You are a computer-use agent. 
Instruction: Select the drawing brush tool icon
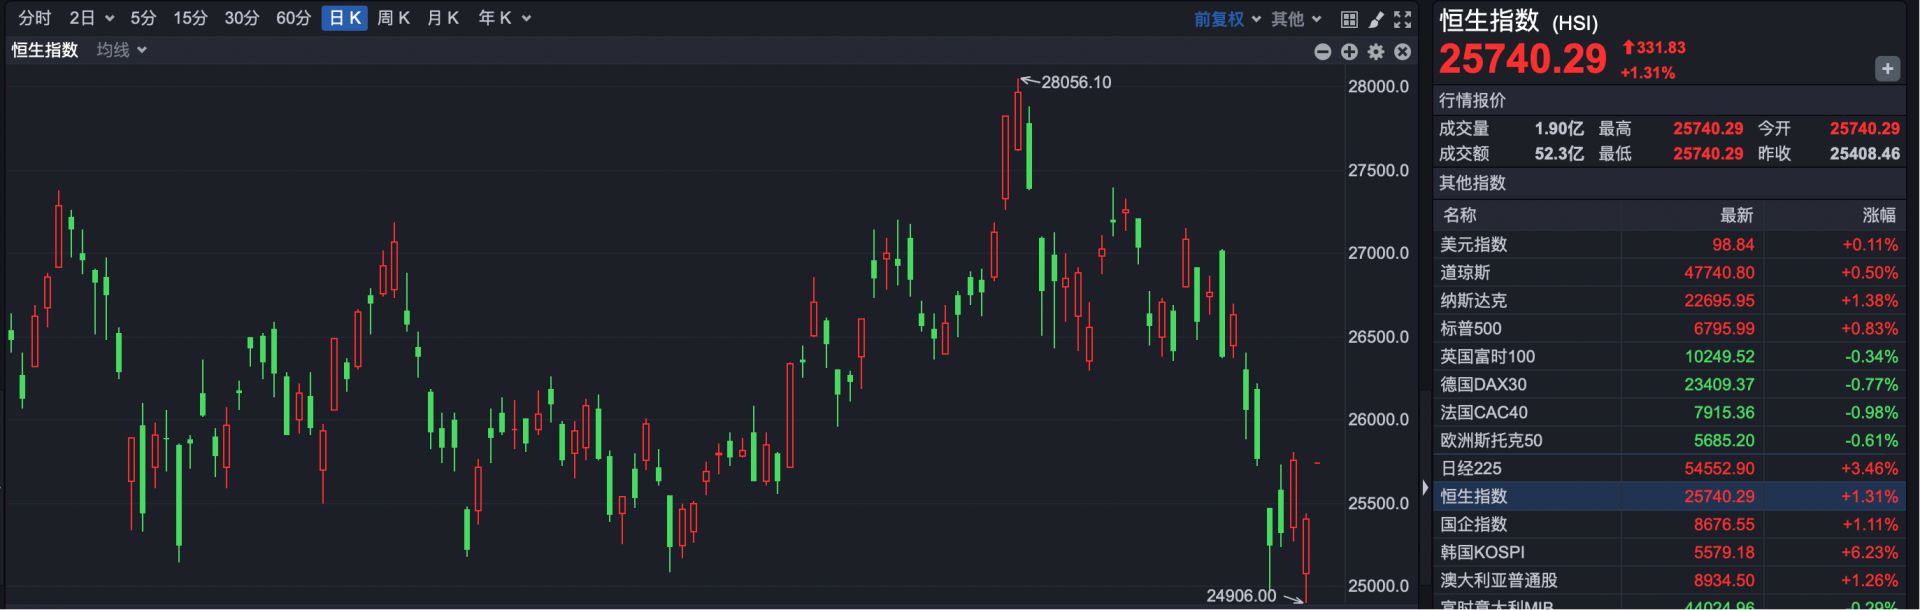pyautogui.click(x=1376, y=19)
